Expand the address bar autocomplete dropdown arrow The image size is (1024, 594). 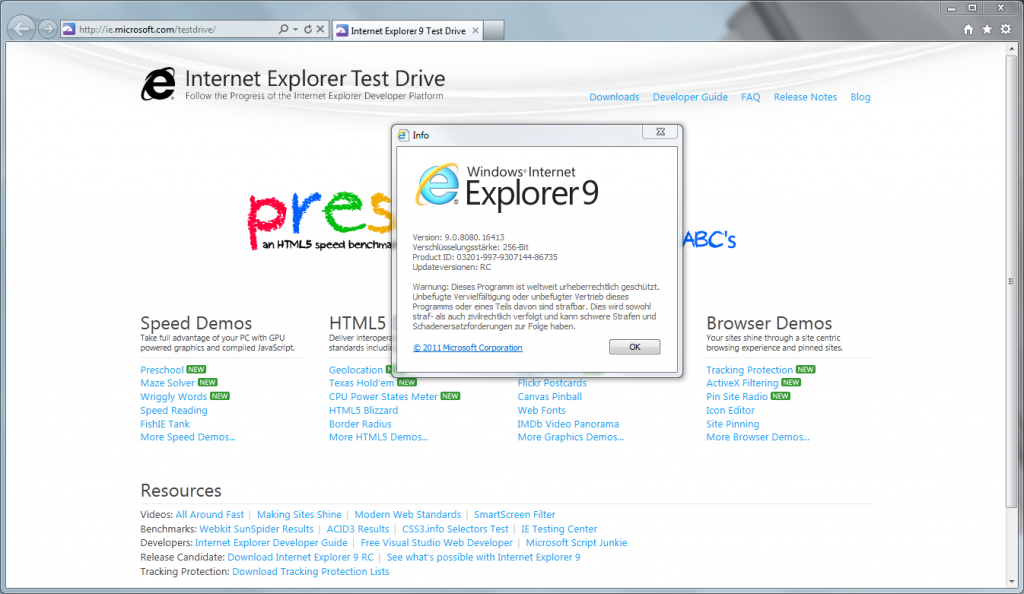tap(295, 29)
